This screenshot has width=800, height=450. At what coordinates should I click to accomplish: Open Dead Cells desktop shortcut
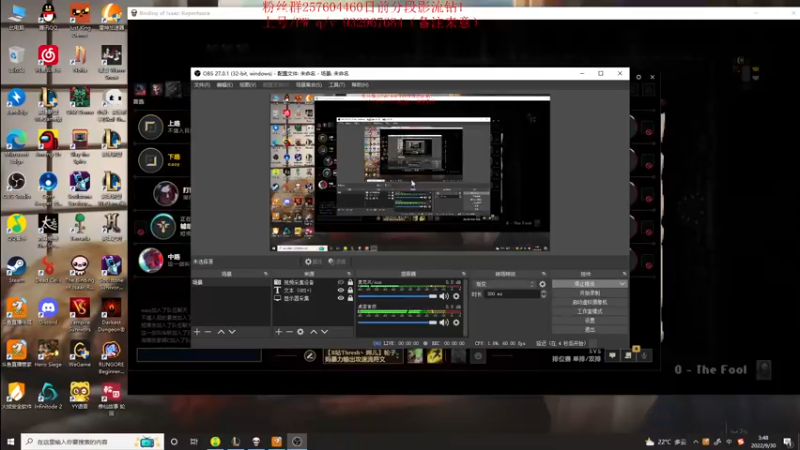coord(48,270)
